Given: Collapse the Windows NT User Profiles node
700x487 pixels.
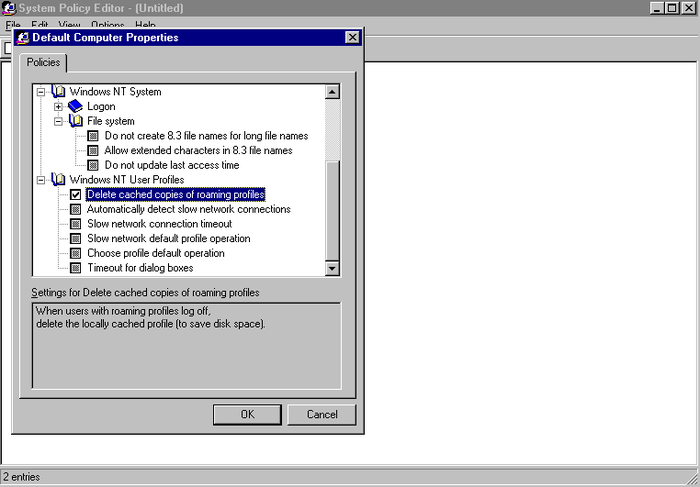Looking at the screenshot, I should tap(41, 180).
